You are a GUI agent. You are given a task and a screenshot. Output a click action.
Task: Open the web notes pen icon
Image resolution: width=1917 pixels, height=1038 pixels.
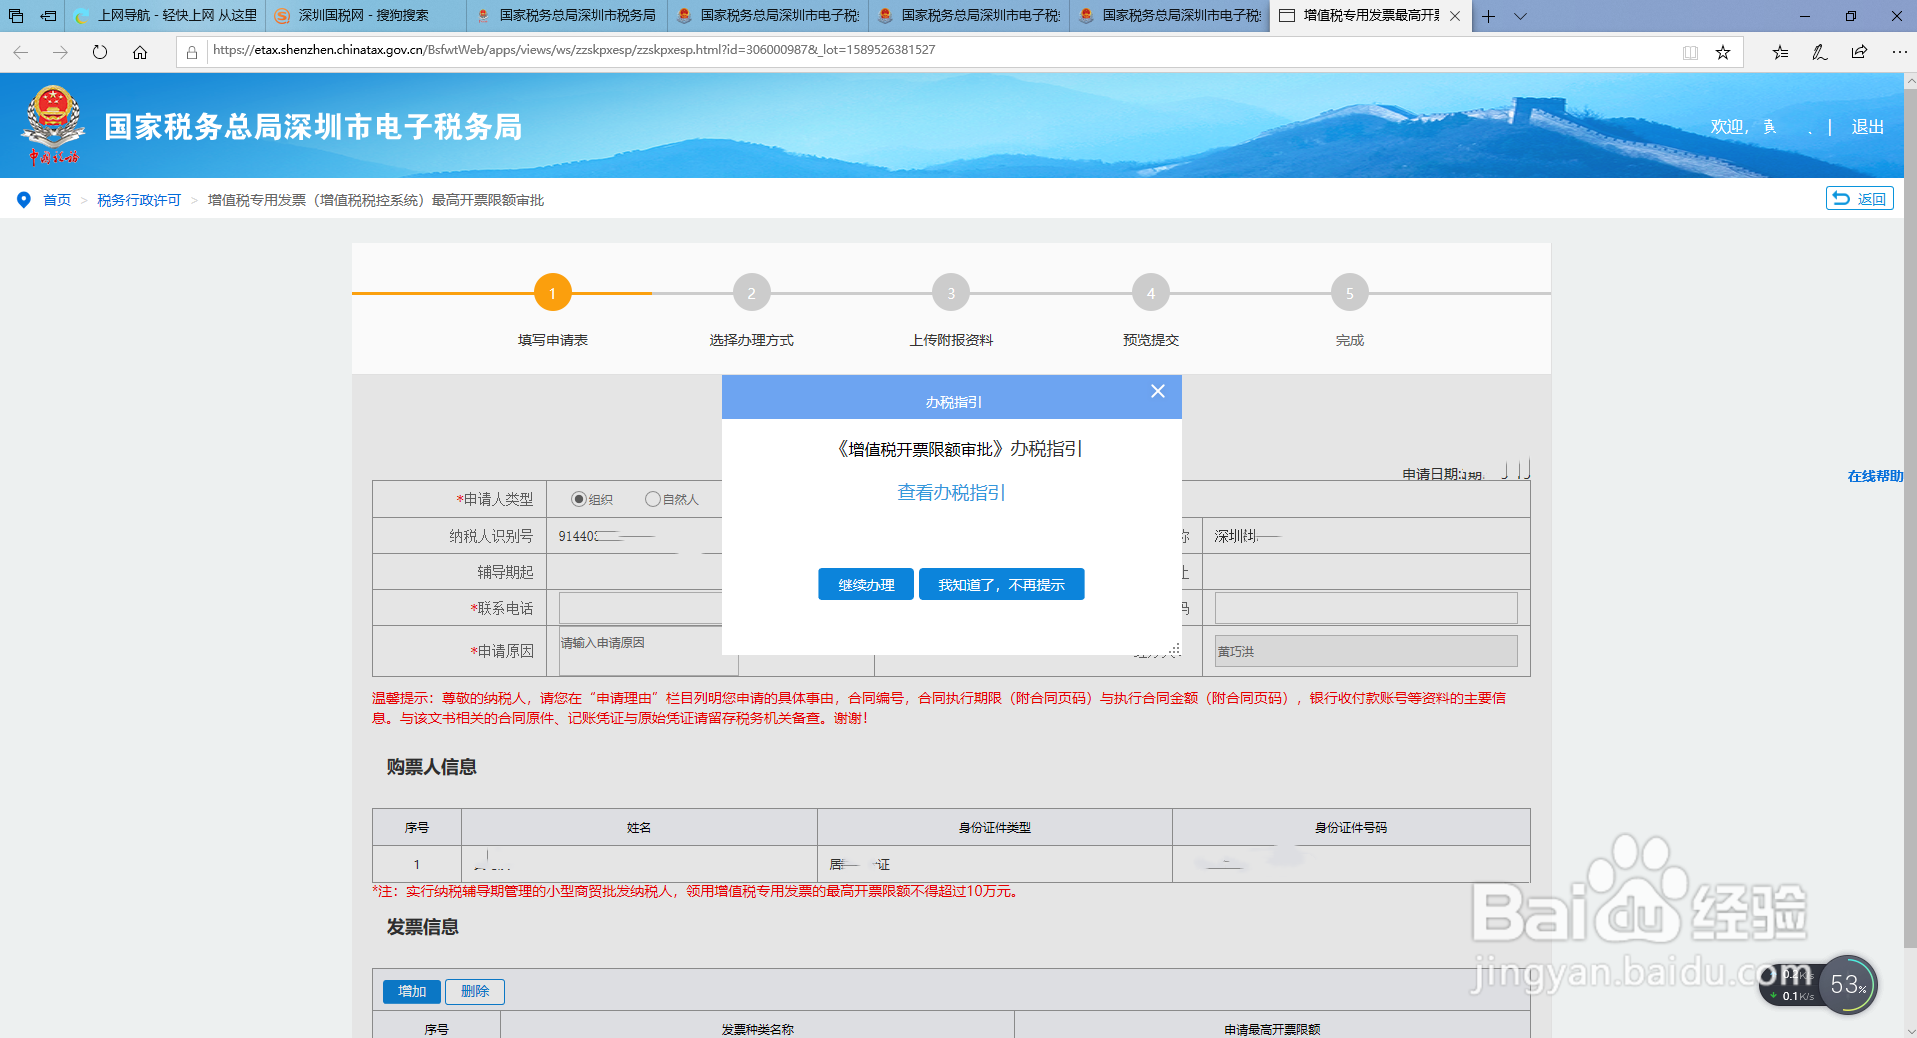[x=1819, y=51]
